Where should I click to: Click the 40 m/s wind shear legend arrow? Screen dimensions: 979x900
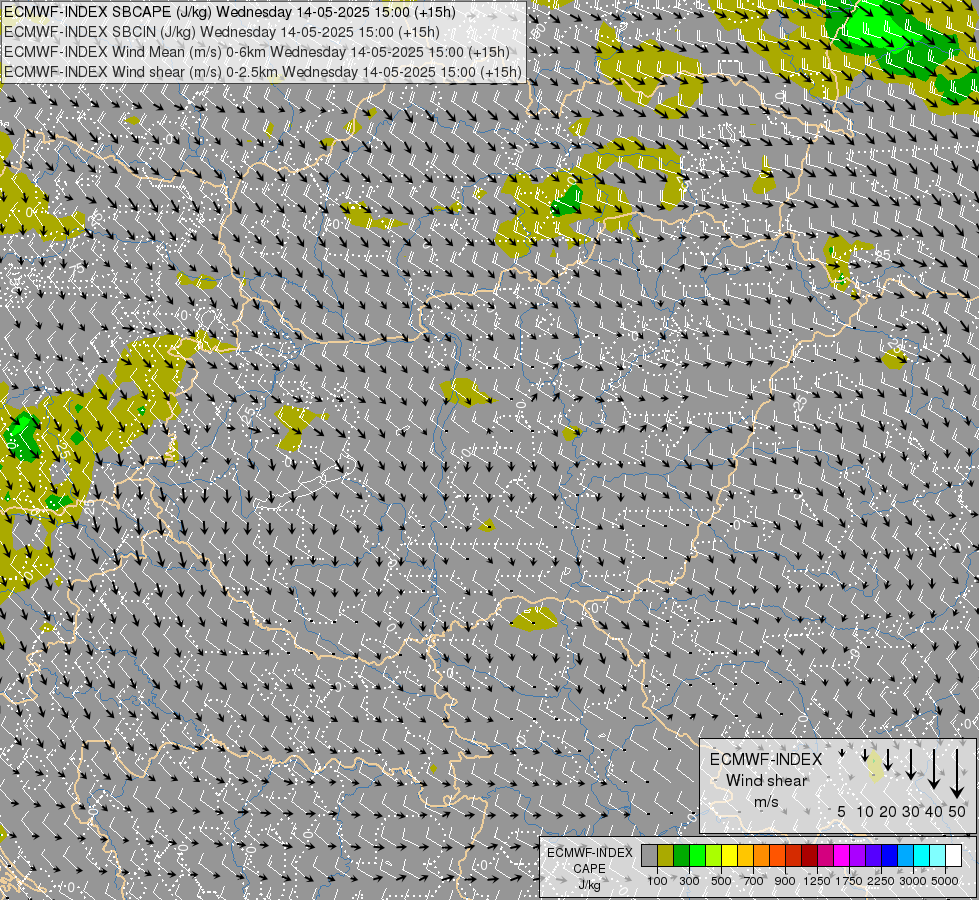934,769
